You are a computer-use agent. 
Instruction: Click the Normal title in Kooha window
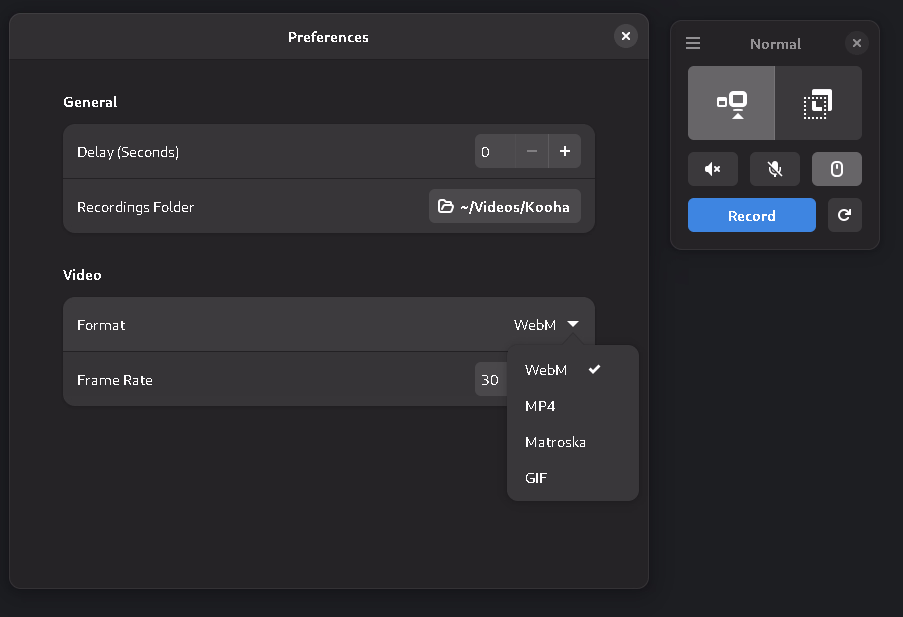point(775,44)
